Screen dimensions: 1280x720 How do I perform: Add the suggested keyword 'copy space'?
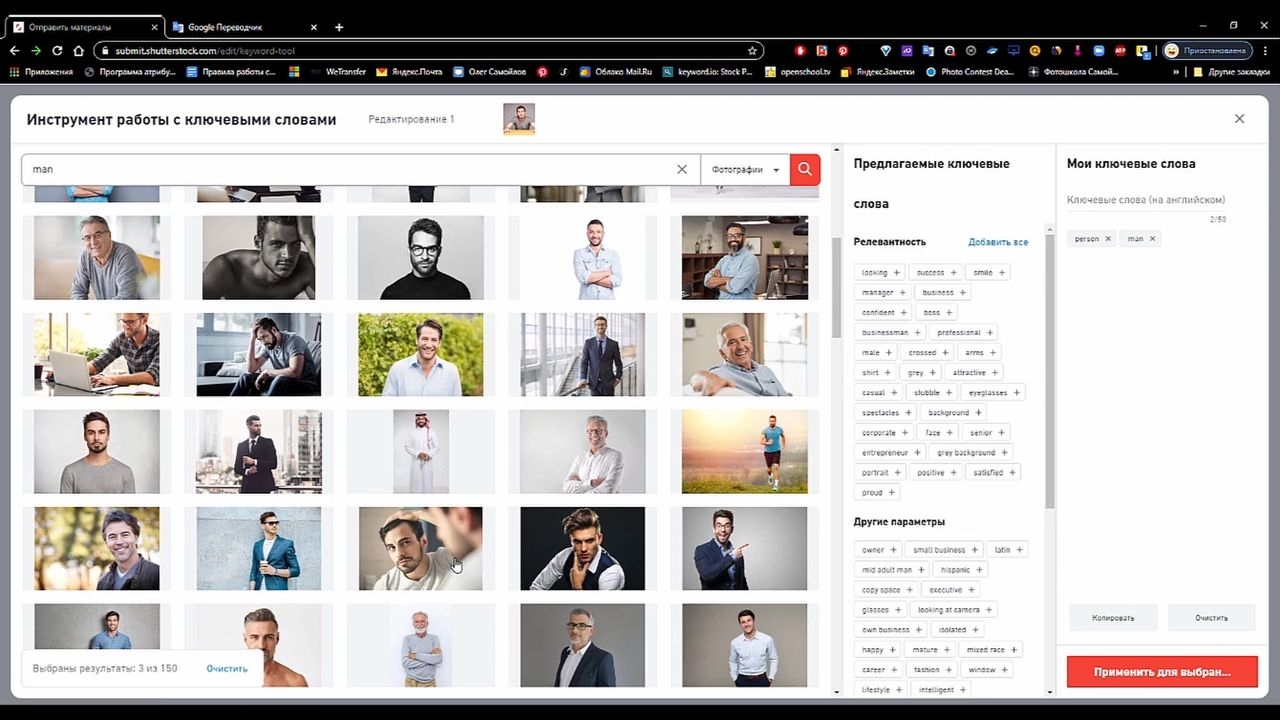tap(887, 590)
